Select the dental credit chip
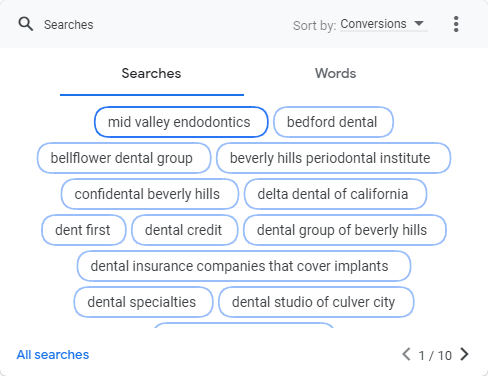Screen dimensions: 488x376 pyautogui.click(x=185, y=230)
